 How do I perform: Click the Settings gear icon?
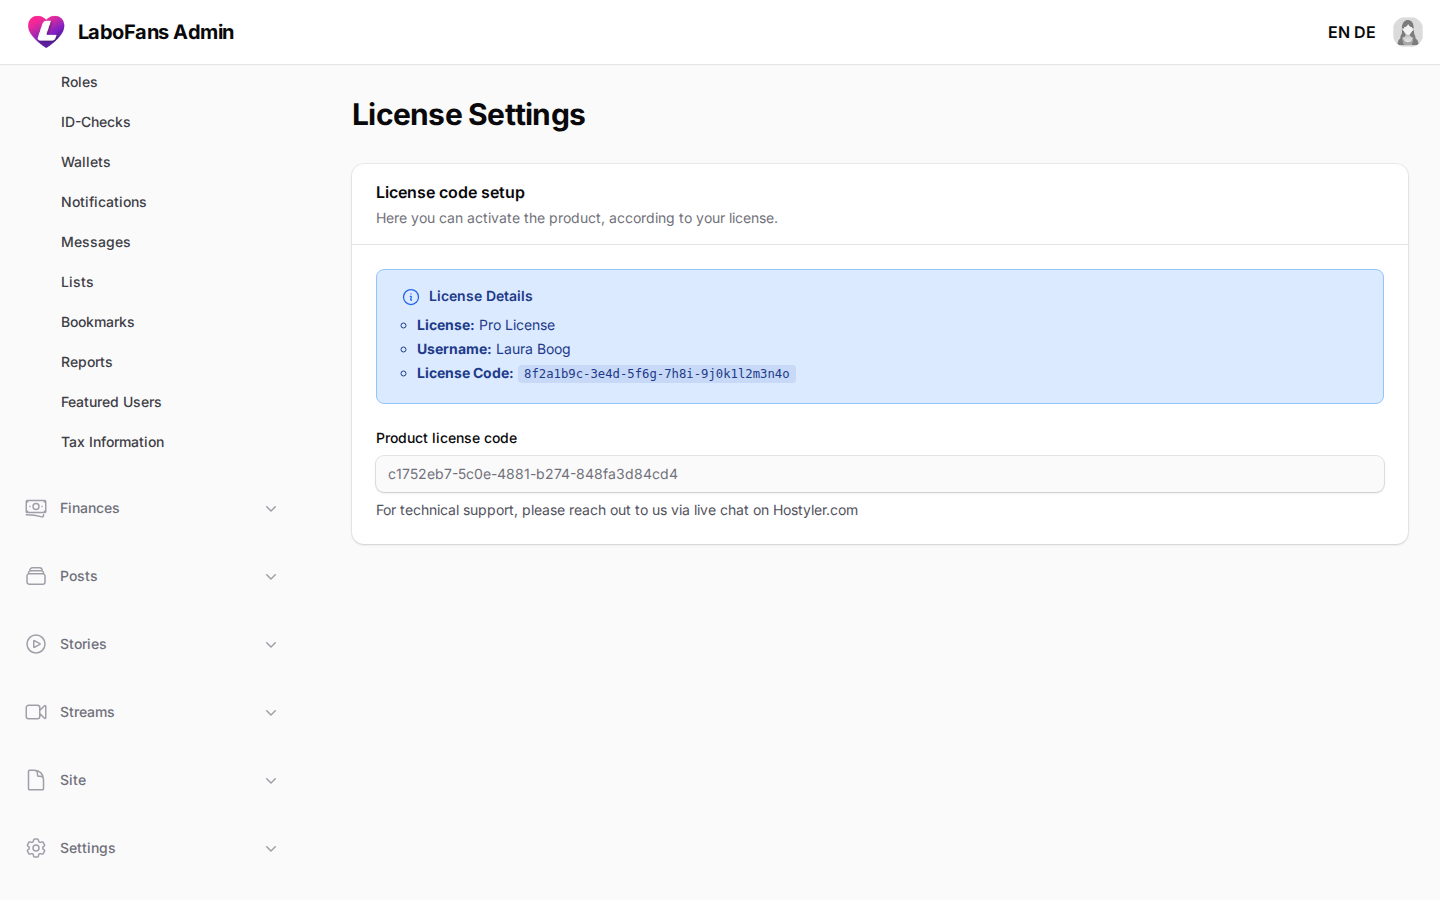[36, 848]
